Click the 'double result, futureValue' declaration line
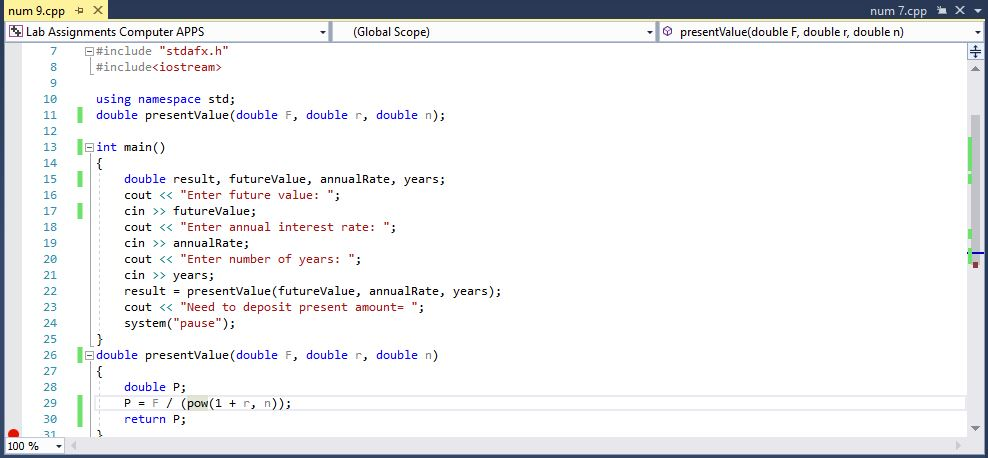 285,179
